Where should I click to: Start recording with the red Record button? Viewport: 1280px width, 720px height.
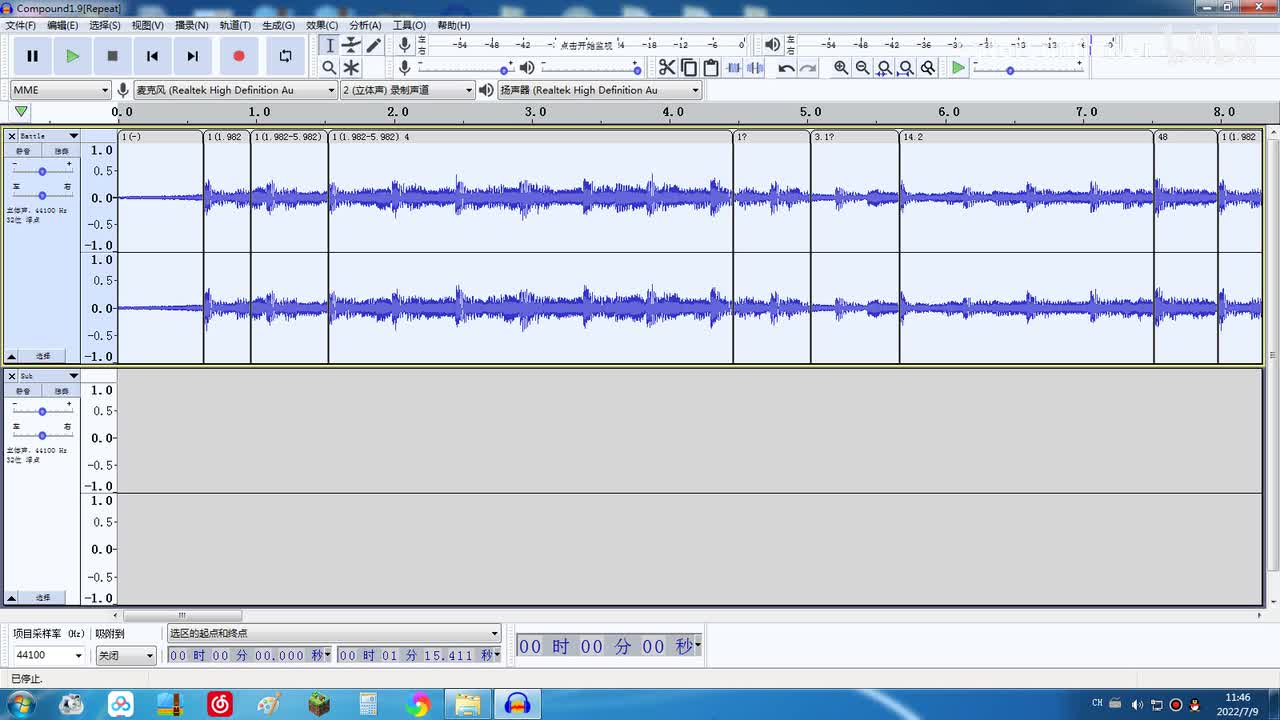[x=238, y=56]
